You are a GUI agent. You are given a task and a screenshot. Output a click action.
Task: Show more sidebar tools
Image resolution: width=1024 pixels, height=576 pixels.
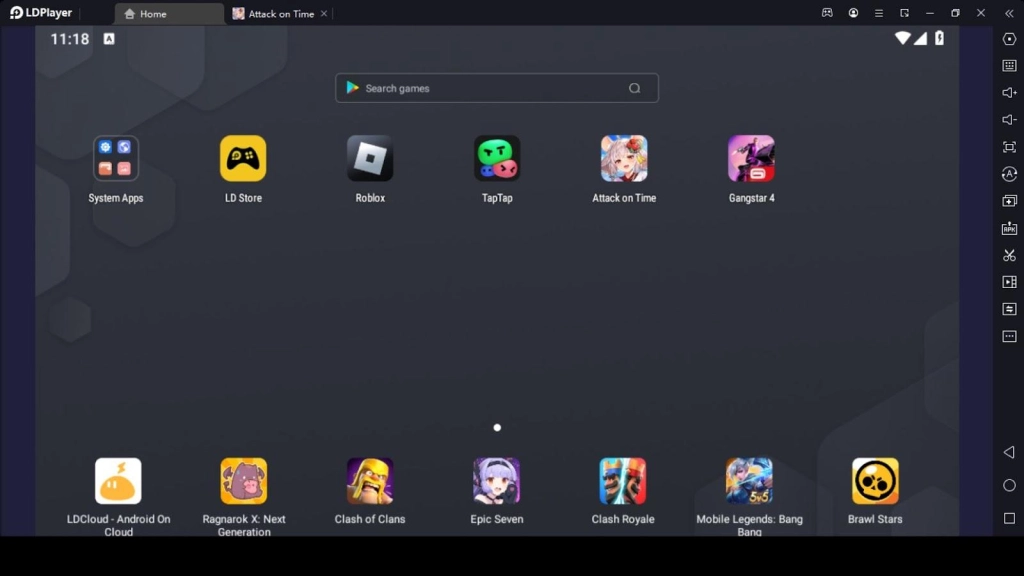(x=1009, y=336)
